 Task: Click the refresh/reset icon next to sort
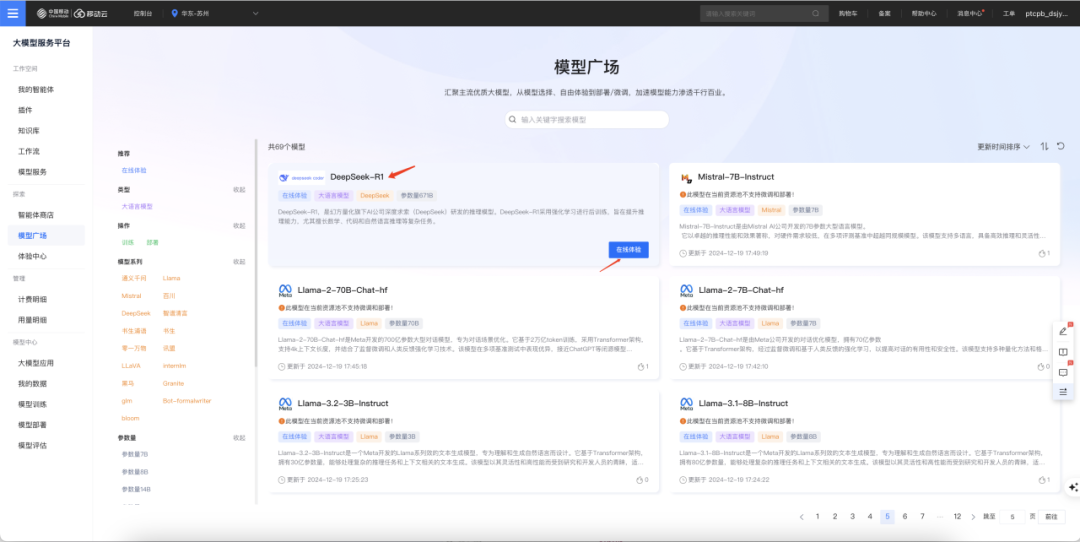(x=1061, y=146)
